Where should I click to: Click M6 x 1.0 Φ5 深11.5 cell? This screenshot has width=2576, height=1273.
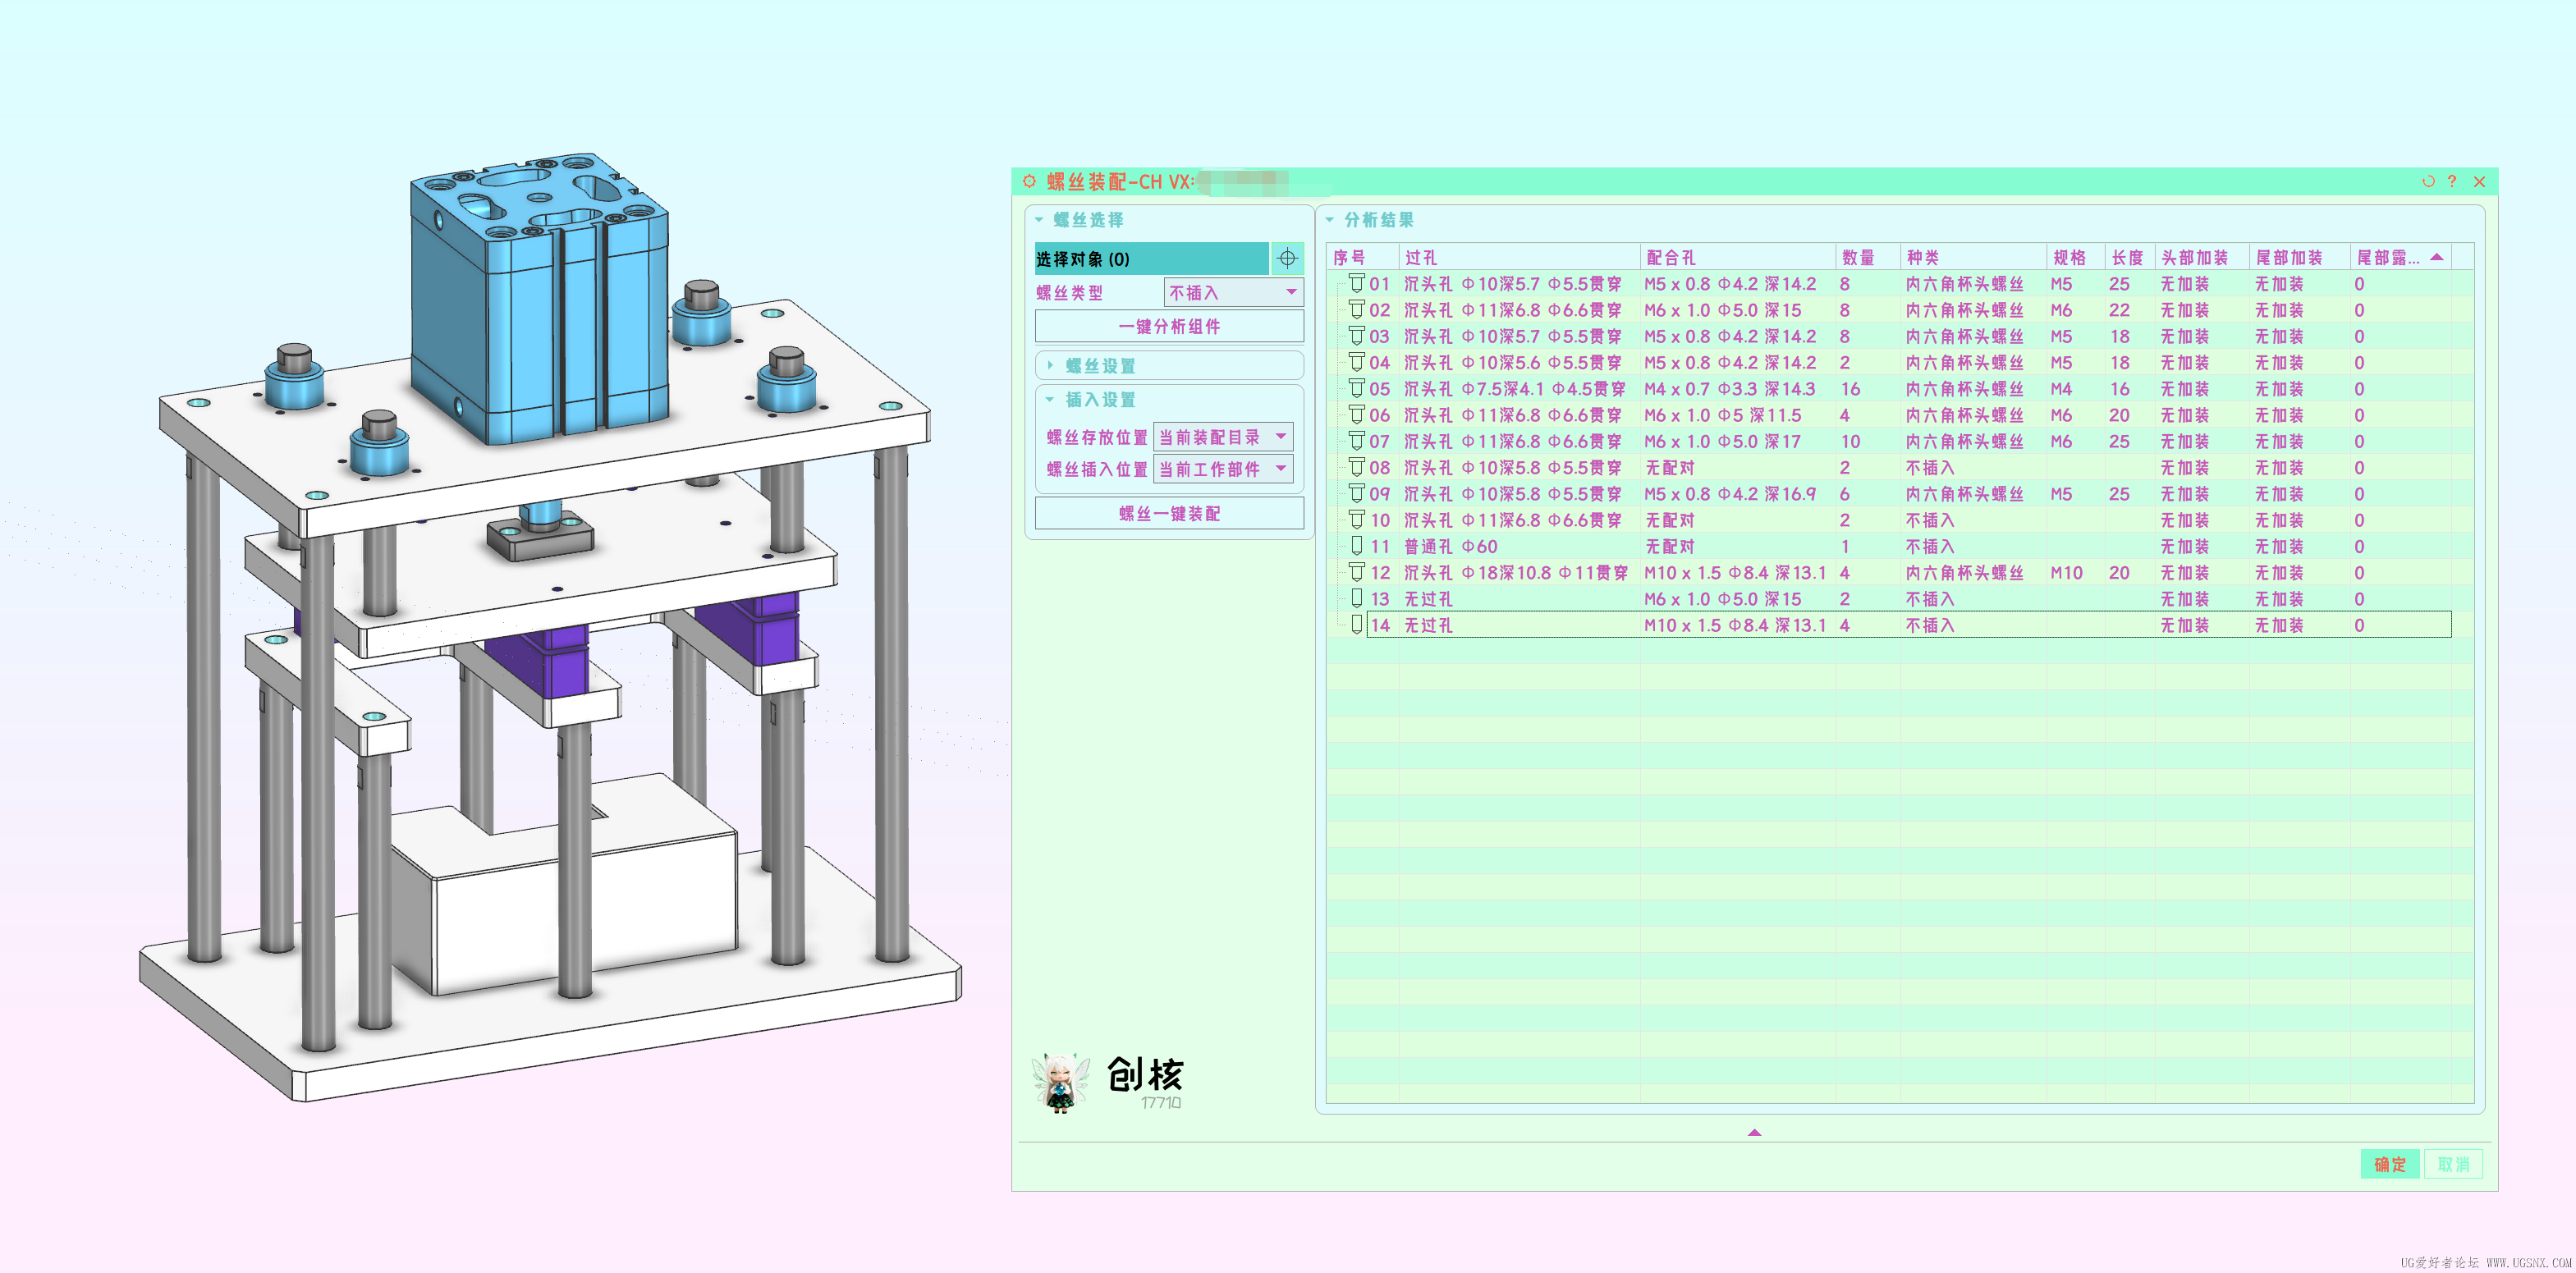click(1723, 414)
